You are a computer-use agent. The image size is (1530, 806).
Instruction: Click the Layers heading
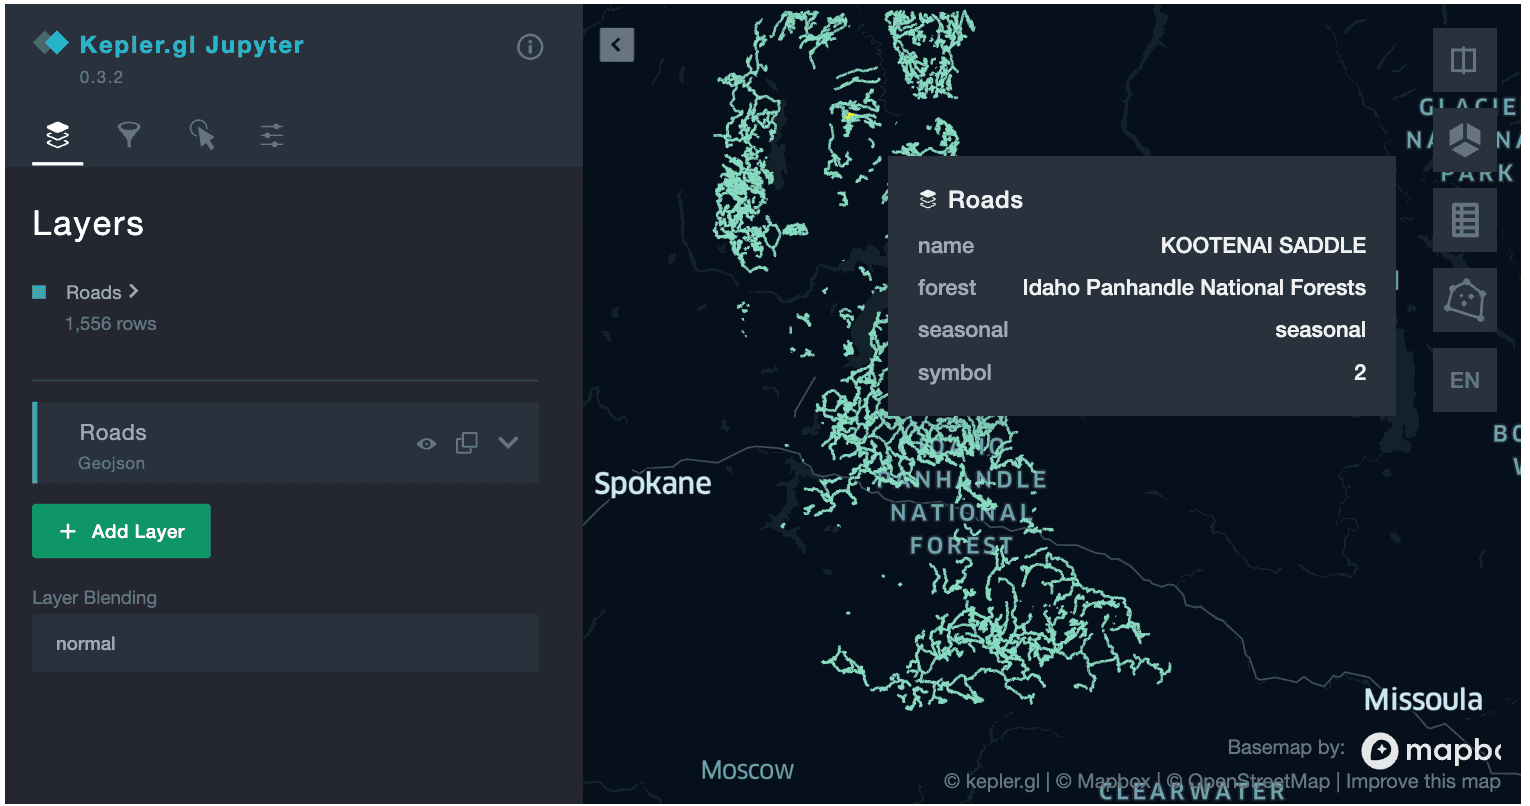point(88,224)
